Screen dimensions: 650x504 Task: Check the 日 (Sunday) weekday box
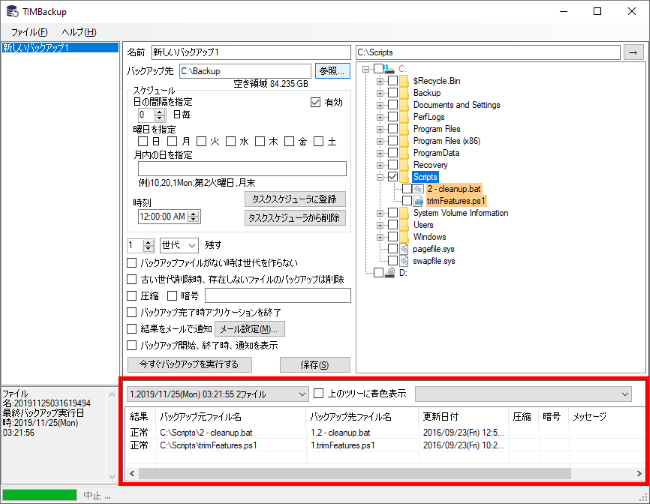[x=143, y=141]
